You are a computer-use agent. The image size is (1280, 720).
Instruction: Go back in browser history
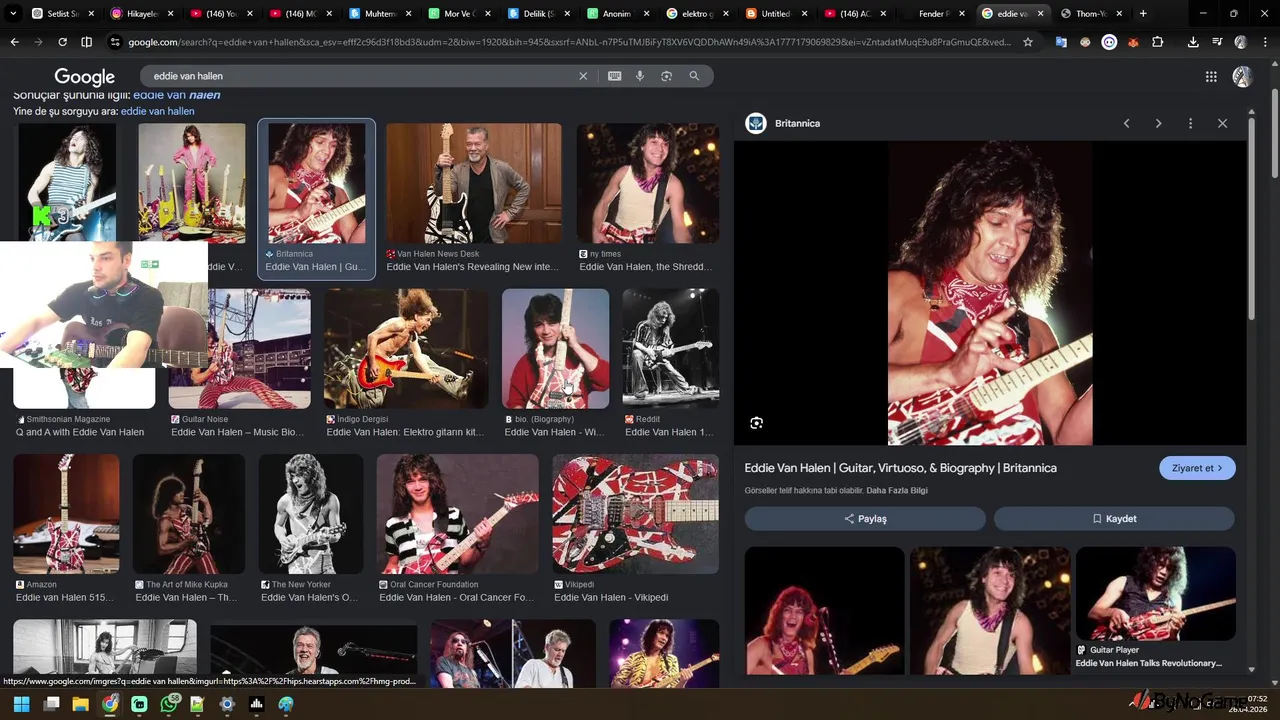[x=14, y=42]
